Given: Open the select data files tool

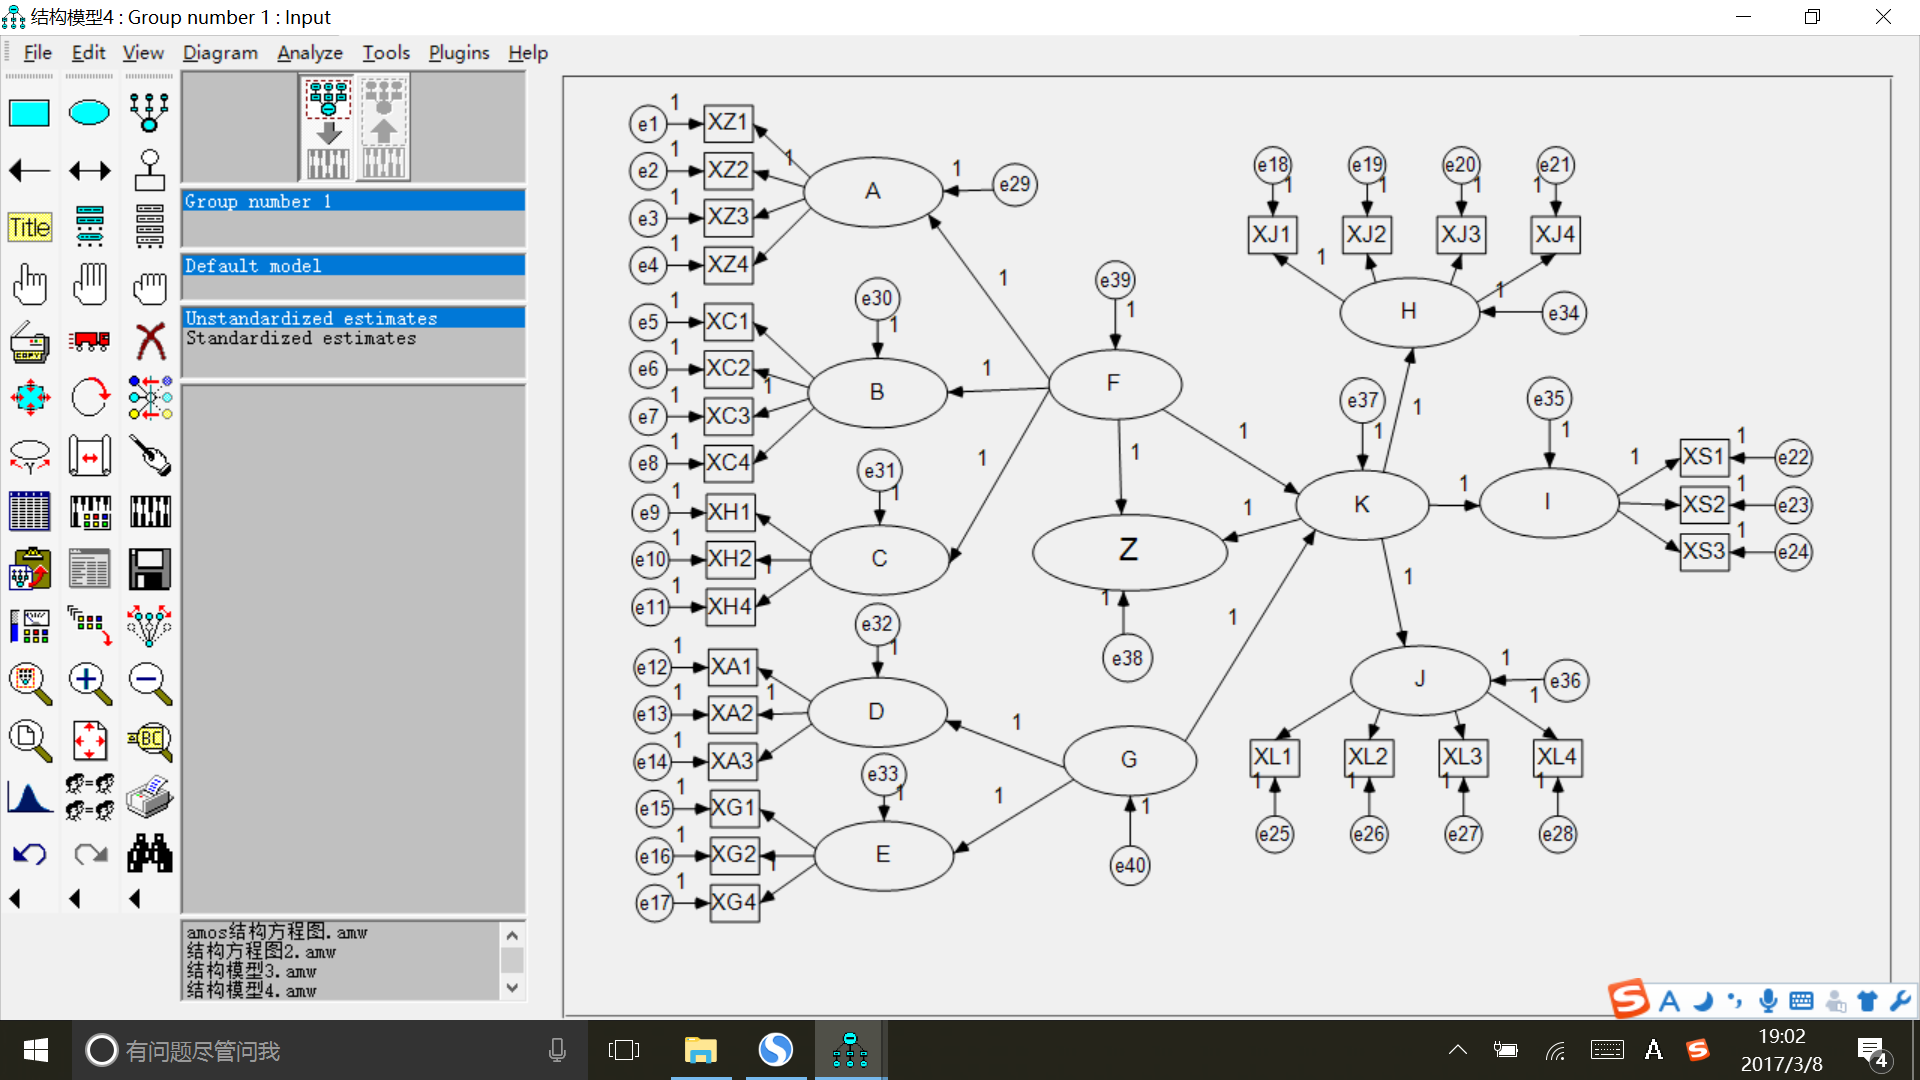Looking at the screenshot, I should point(29,512).
